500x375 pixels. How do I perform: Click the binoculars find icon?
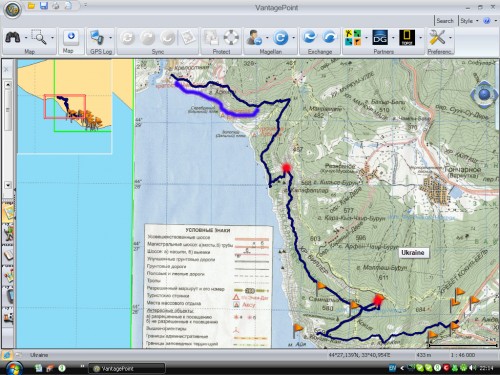pyautogui.click(x=13, y=38)
